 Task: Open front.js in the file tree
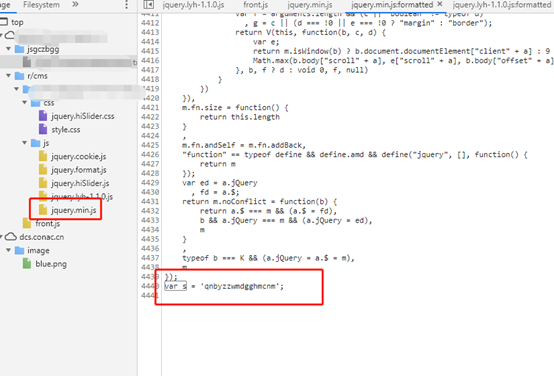tap(47, 224)
